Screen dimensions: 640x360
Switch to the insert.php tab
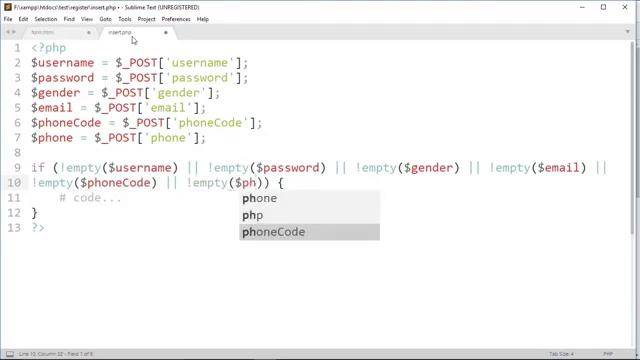click(x=138, y=32)
